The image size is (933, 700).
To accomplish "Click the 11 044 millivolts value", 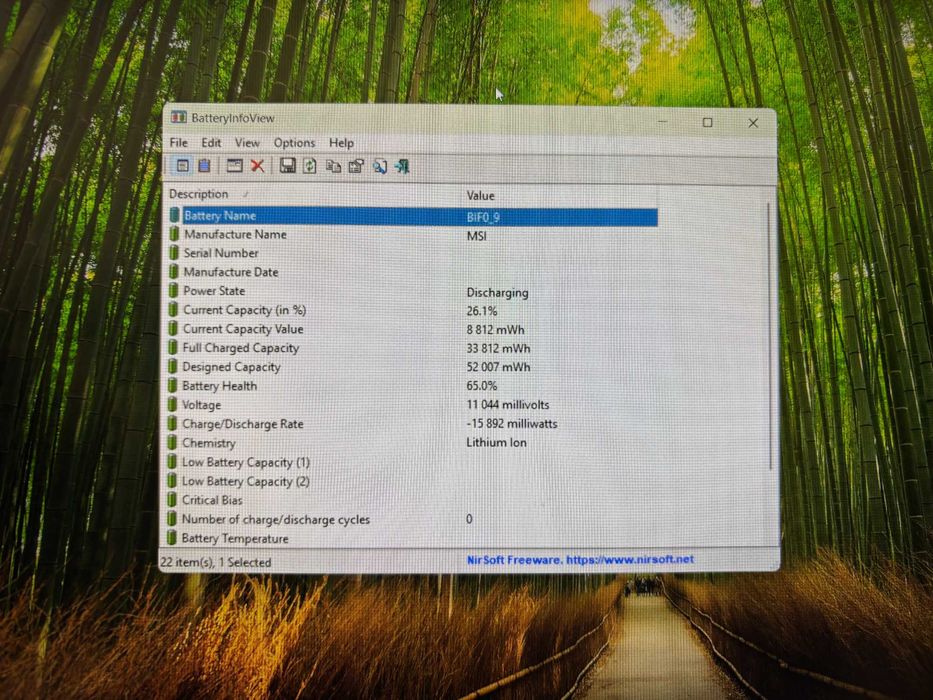I will coord(508,405).
